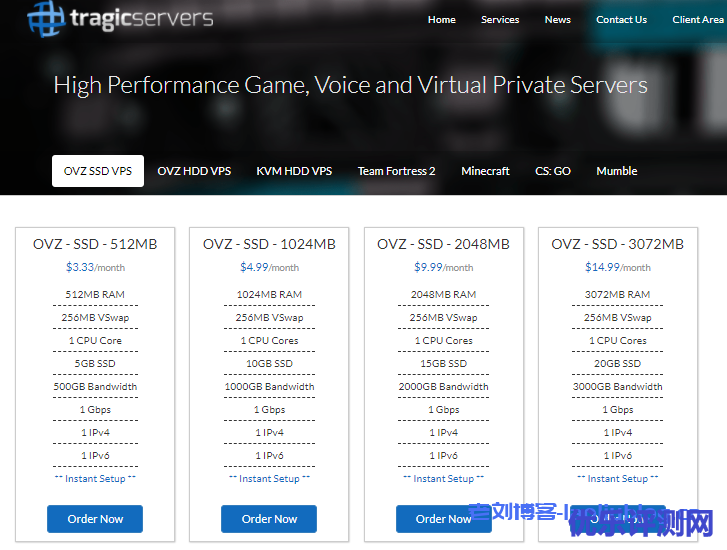Viewport: 727px width, 550px height.
Task: Click the OVZ - SSD - 1024MB heading
Action: [x=269, y=244]
